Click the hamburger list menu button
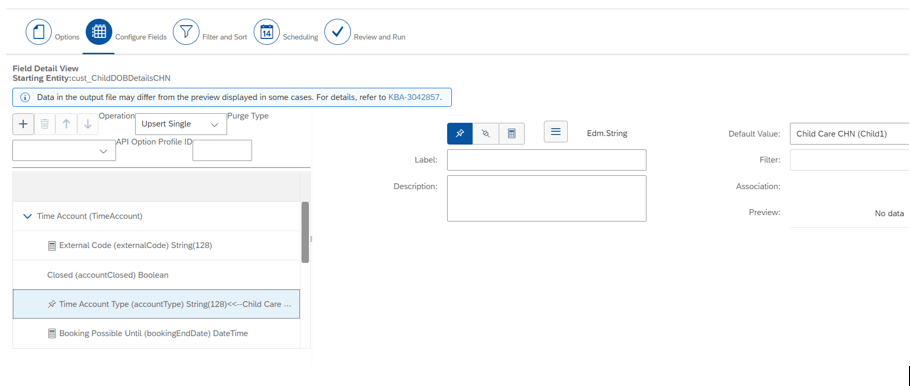 click(x=555, y=132)
